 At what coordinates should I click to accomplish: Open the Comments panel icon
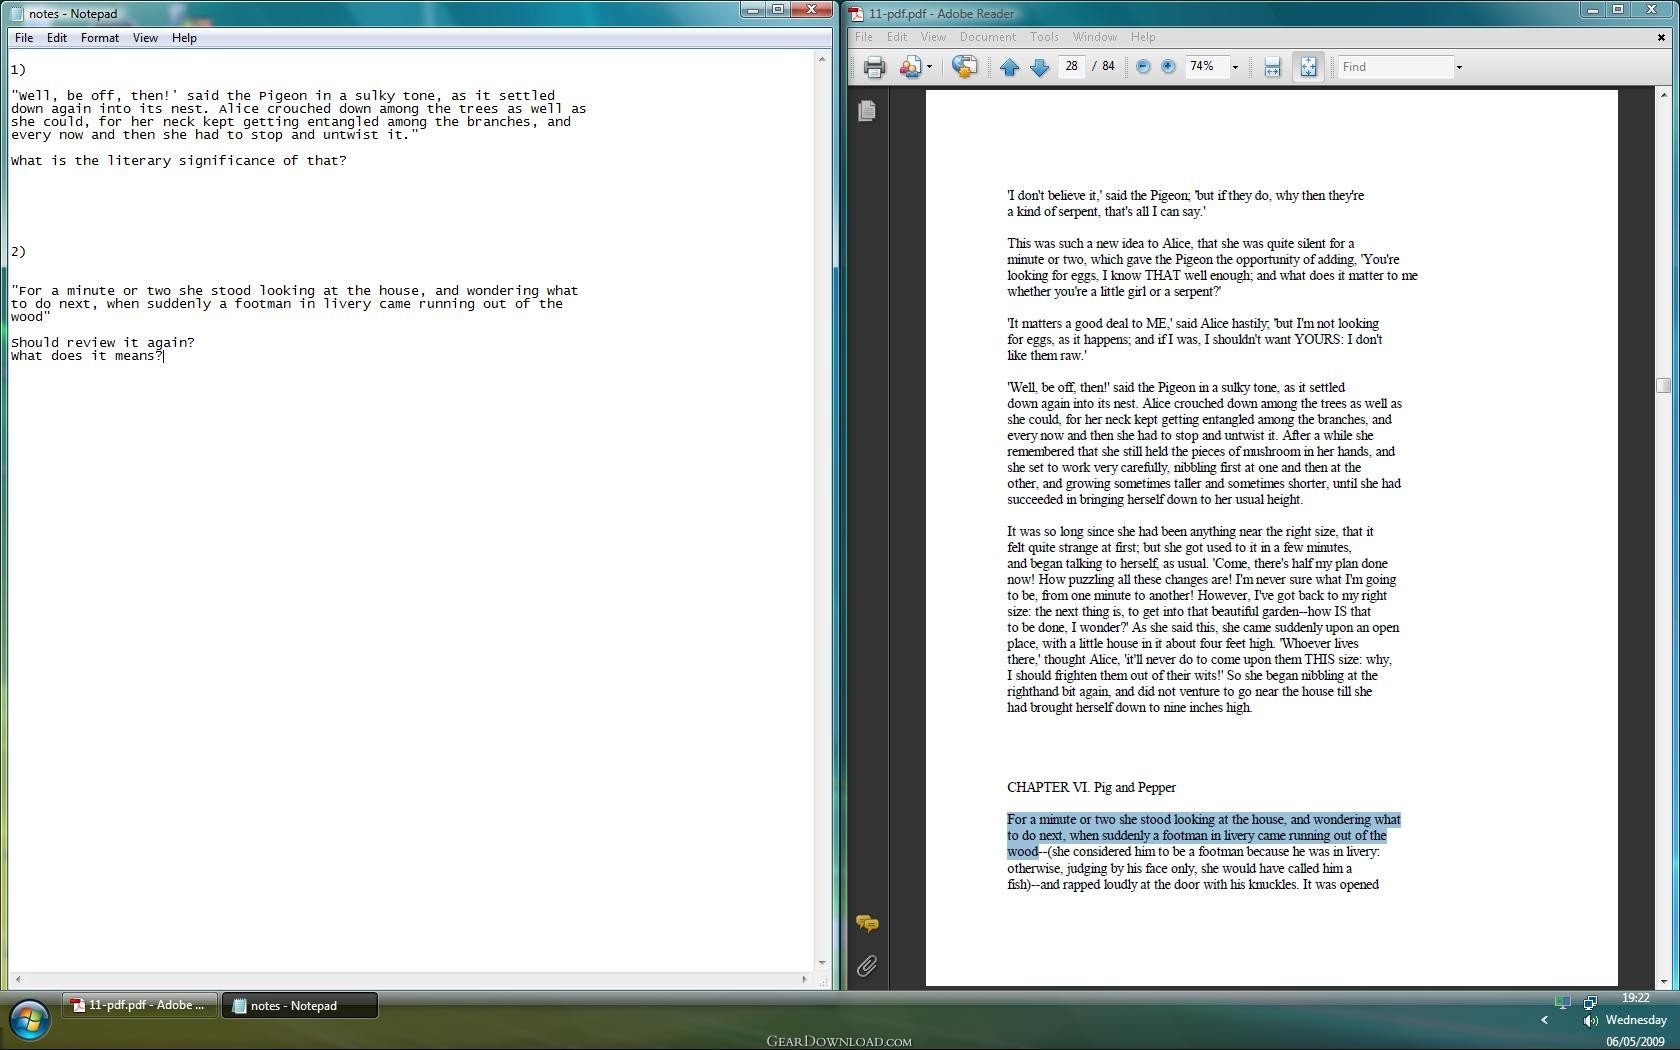click(867, 923)
